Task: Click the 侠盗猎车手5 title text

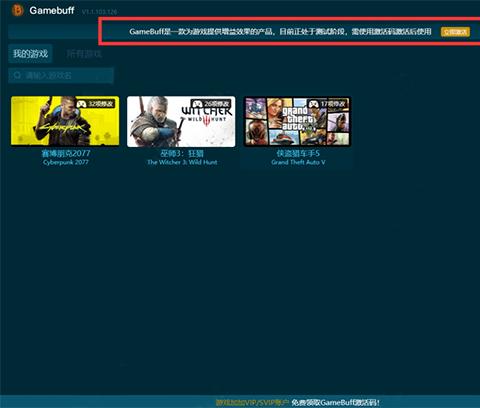Action: pyautogui.click(x=298, y=153)
